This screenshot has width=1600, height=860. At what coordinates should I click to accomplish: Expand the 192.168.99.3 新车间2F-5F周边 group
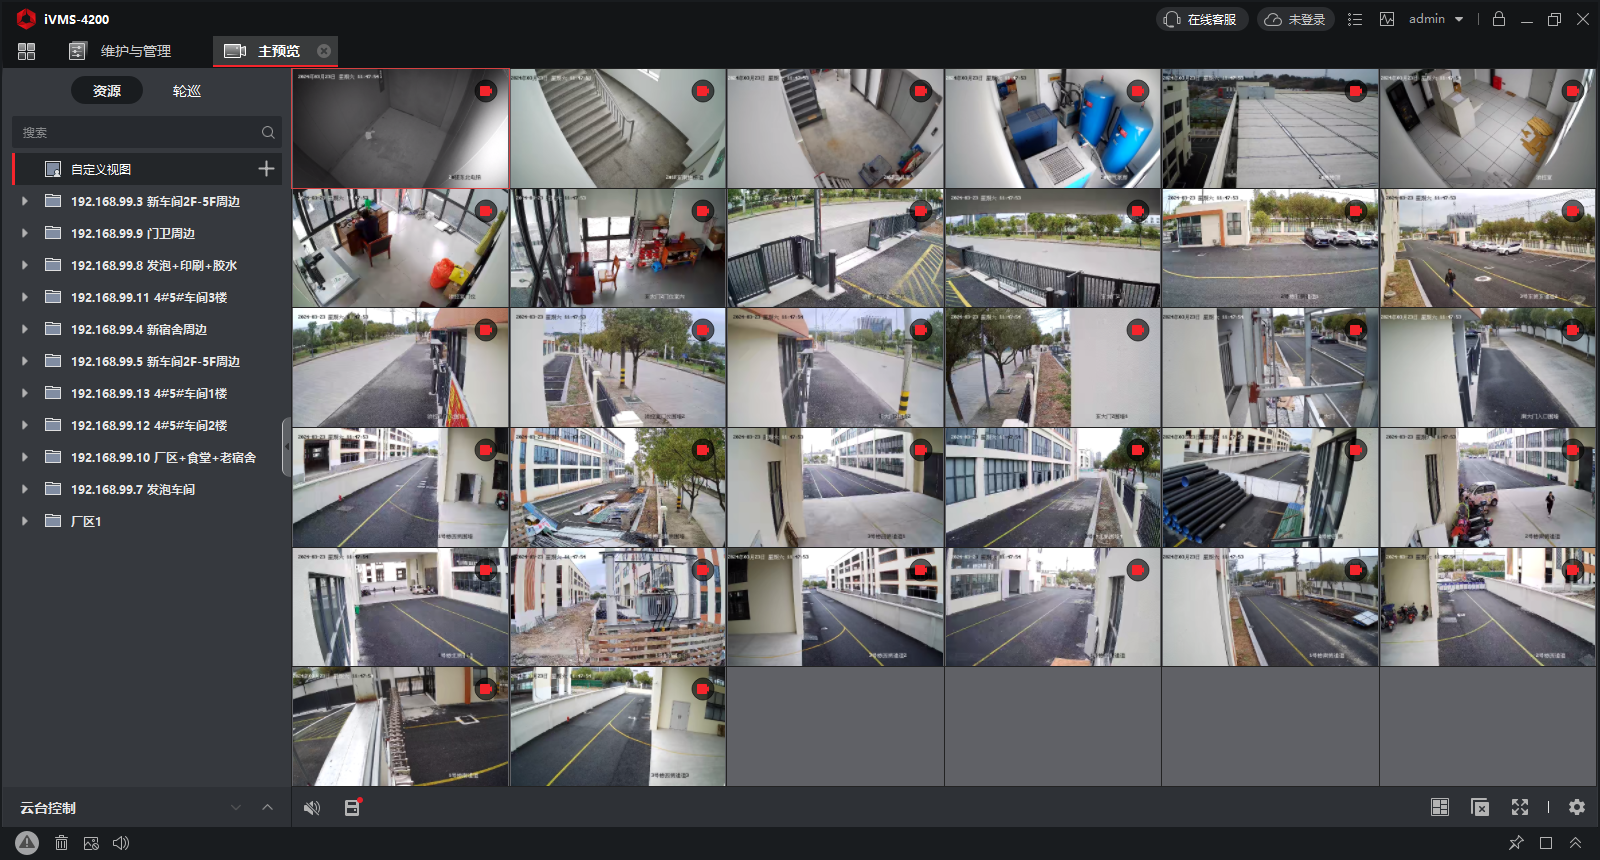[x=25, y=201]
